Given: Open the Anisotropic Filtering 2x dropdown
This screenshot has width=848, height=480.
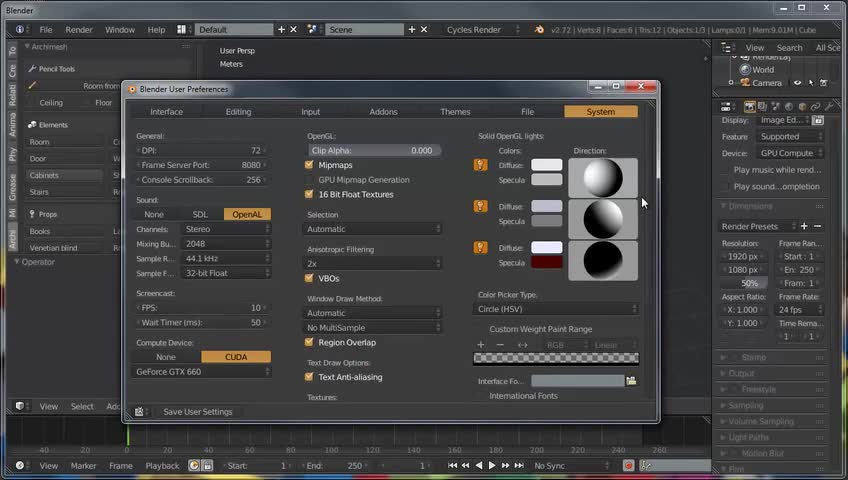Looking at the screenshot, I should [372, 264].
